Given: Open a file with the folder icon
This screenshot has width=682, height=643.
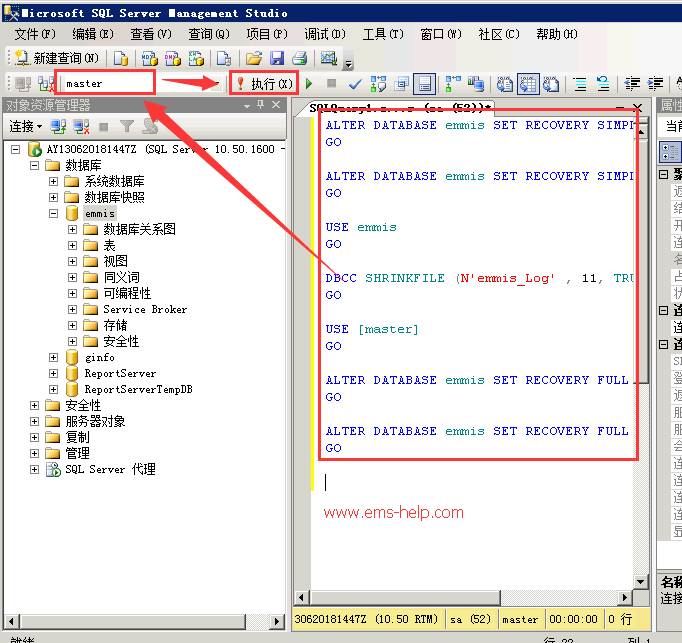Looking at the screenshot, I should tap(254, 58).
